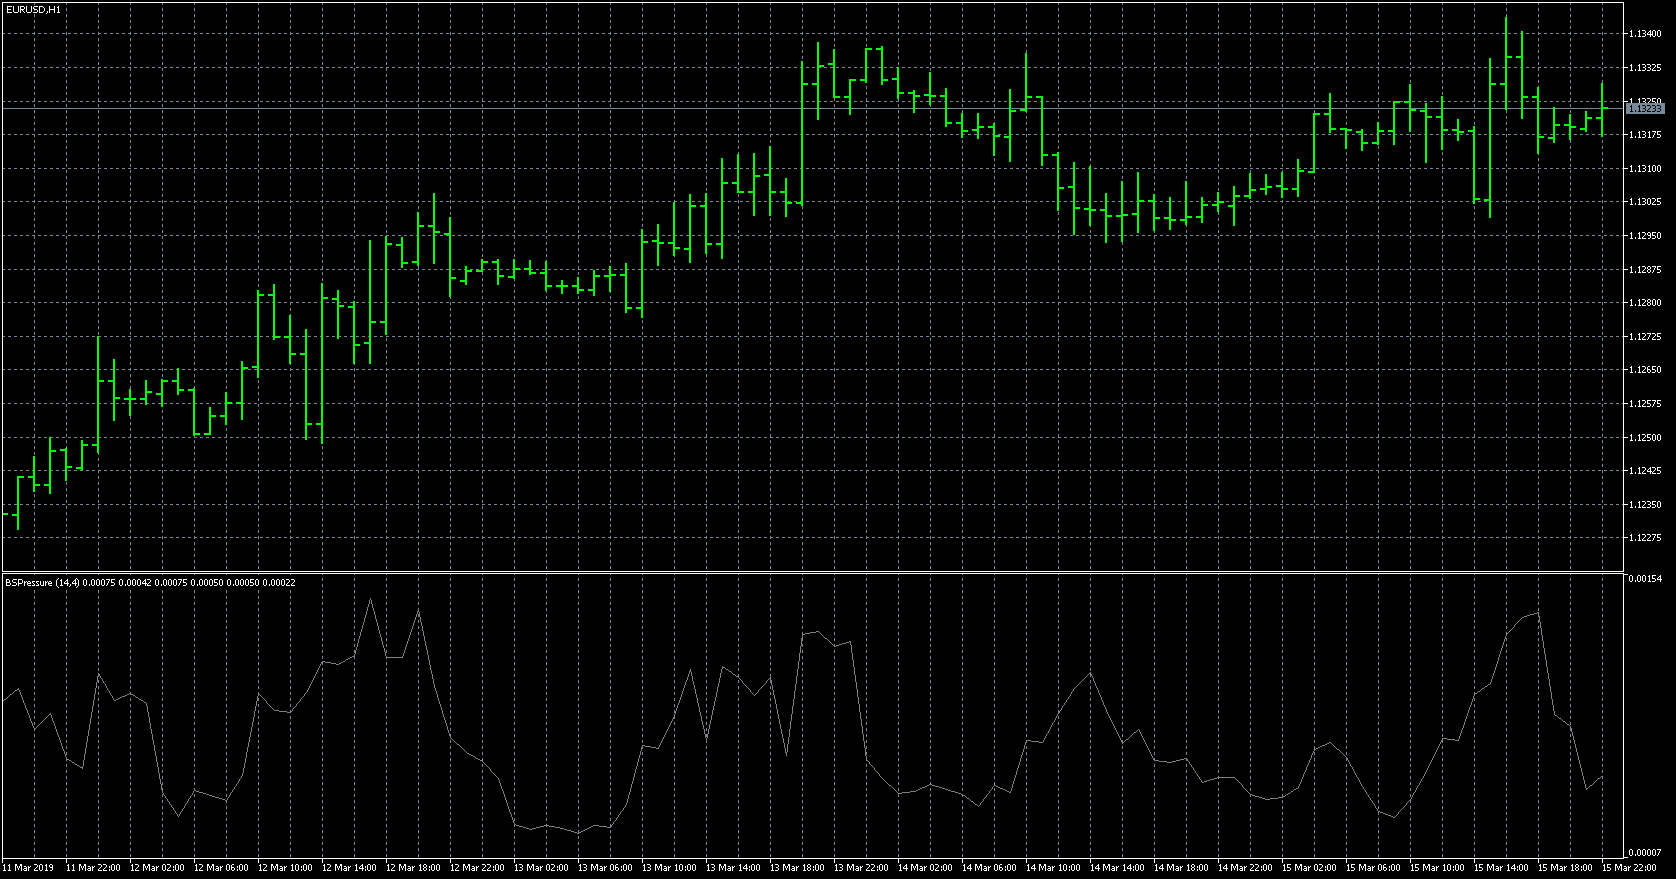Click the 0.00007 indicator scale minimum

pyautogui.click(x=1645, y=852)
